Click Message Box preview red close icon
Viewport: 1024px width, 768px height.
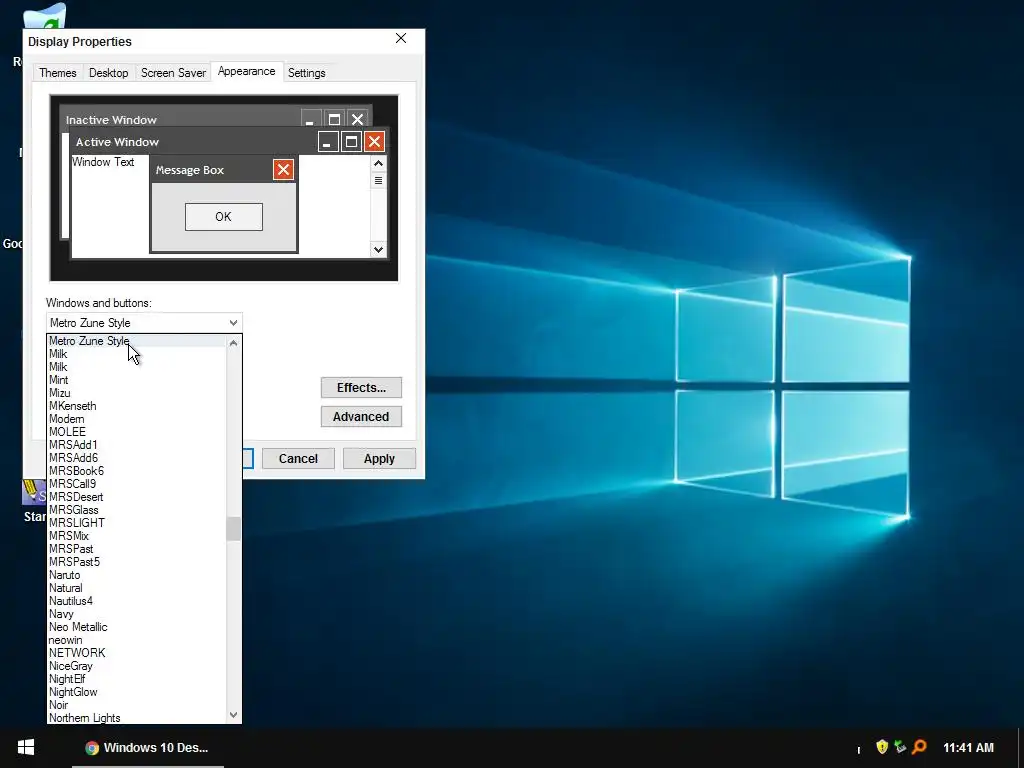283,170
